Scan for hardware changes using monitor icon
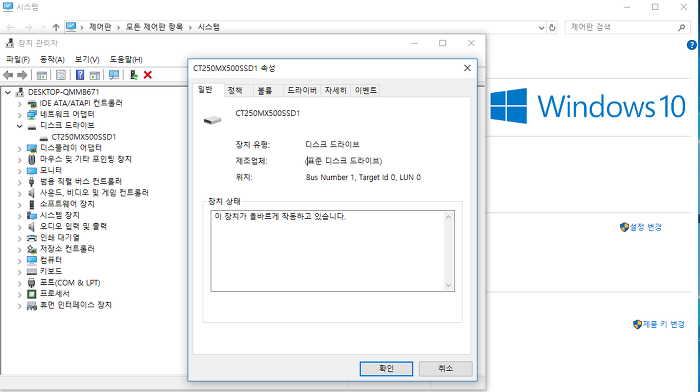The height and width of the screenshot is (392, 700). coord(114,75)
